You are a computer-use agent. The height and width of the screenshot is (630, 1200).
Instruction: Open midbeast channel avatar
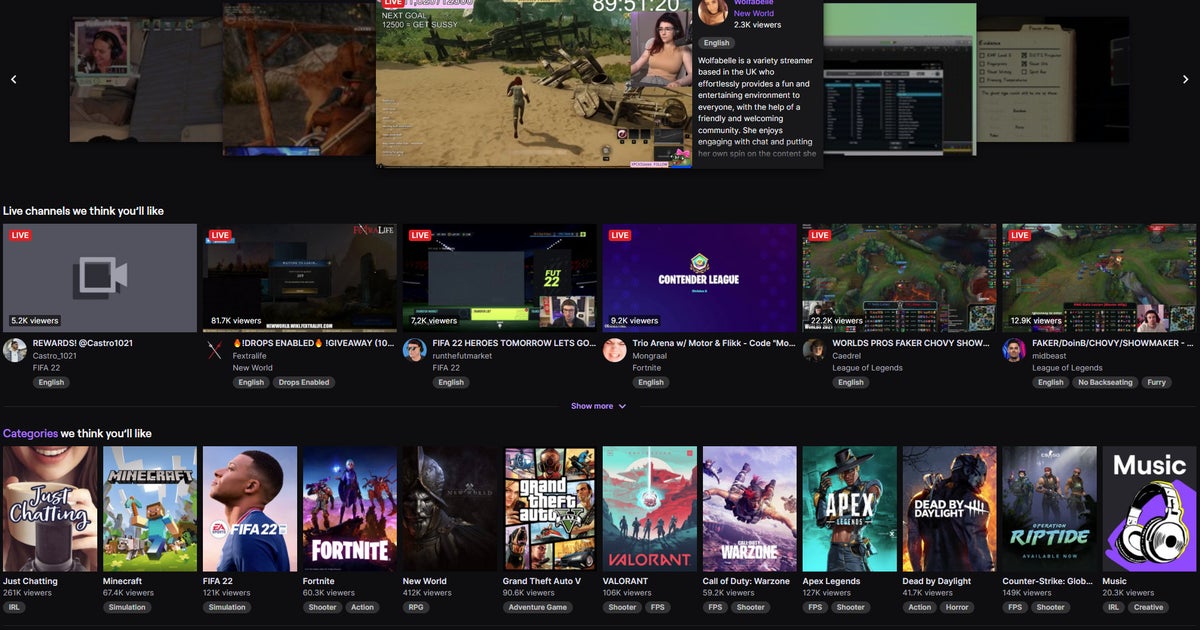1015,350
